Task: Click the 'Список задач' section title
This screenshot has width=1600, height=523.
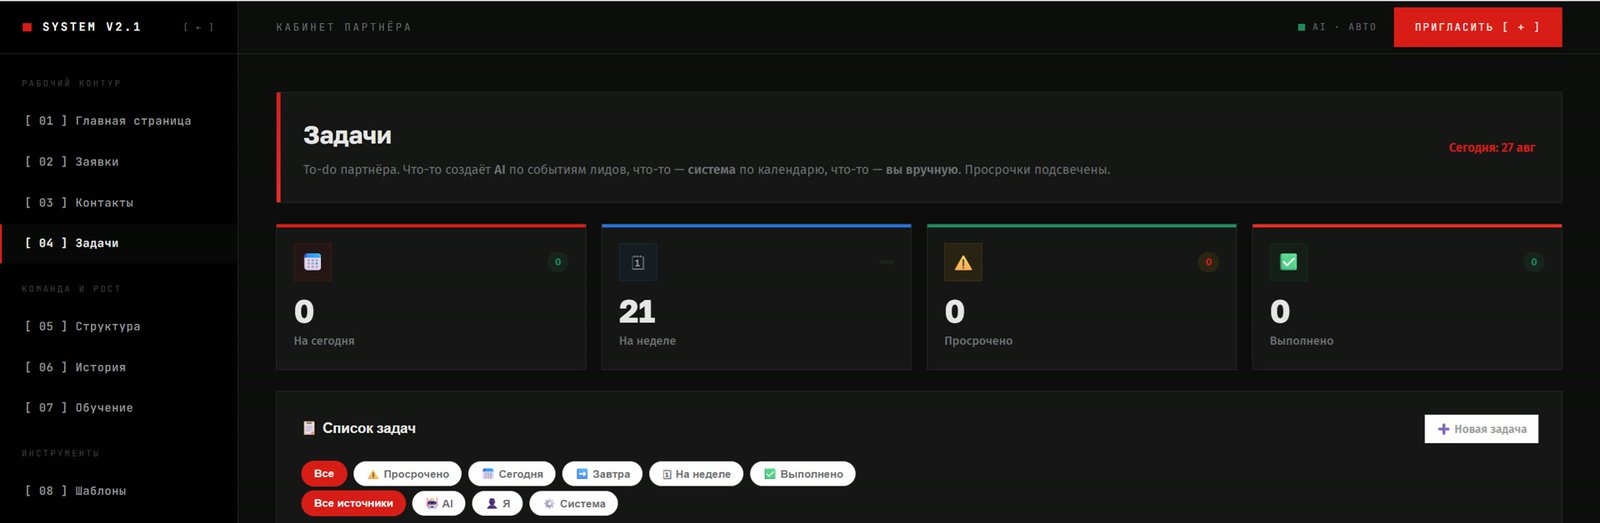Action: click(369, 428)
